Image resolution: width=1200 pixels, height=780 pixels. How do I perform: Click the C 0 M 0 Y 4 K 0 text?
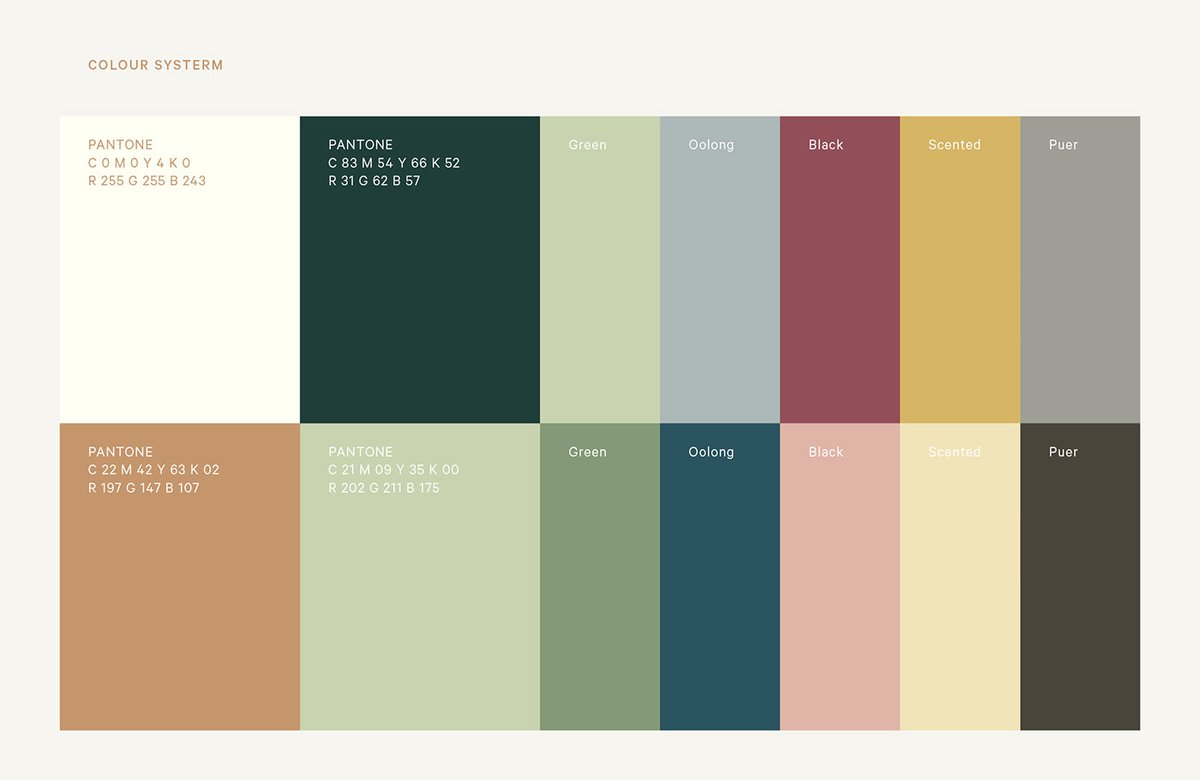(139, 163)
